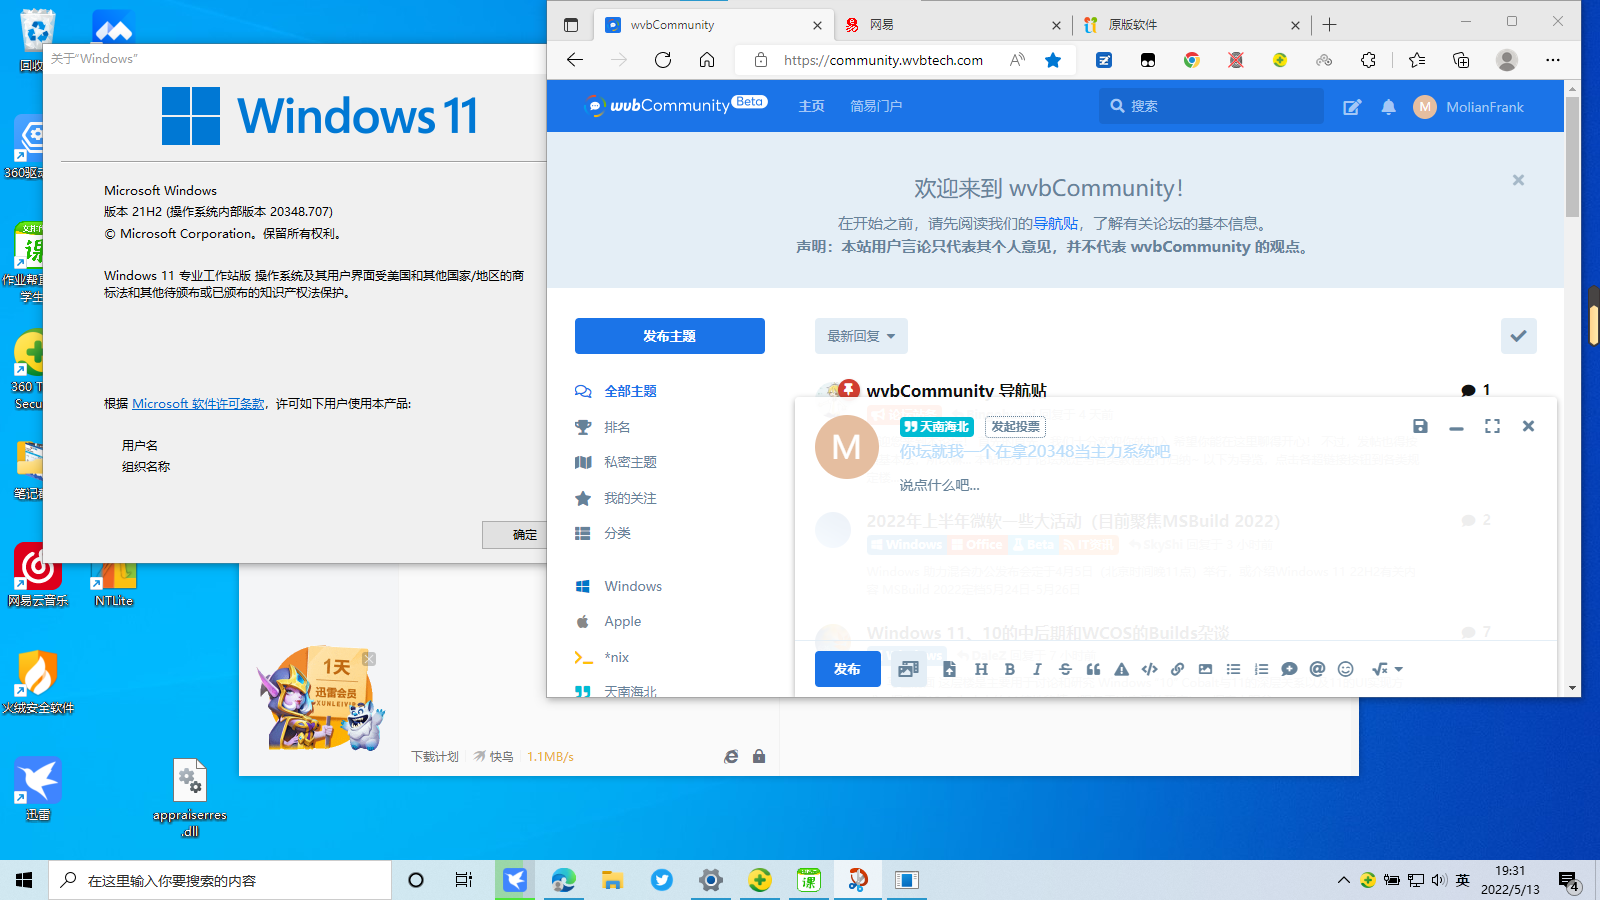The width and height of the screenshot is (1600, 900).
Task: Click the address bar URL
Action: [883, 60]
